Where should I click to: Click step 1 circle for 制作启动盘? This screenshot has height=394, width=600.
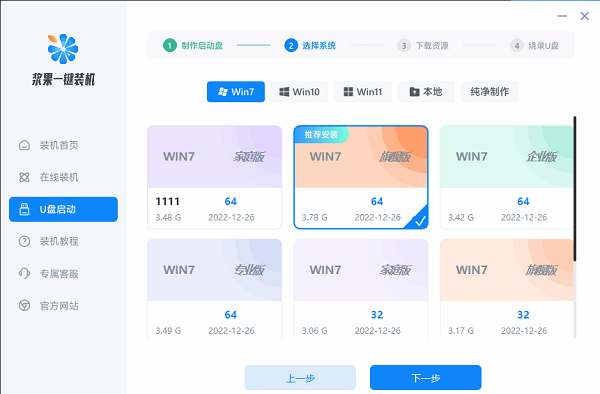click(170, 46)
